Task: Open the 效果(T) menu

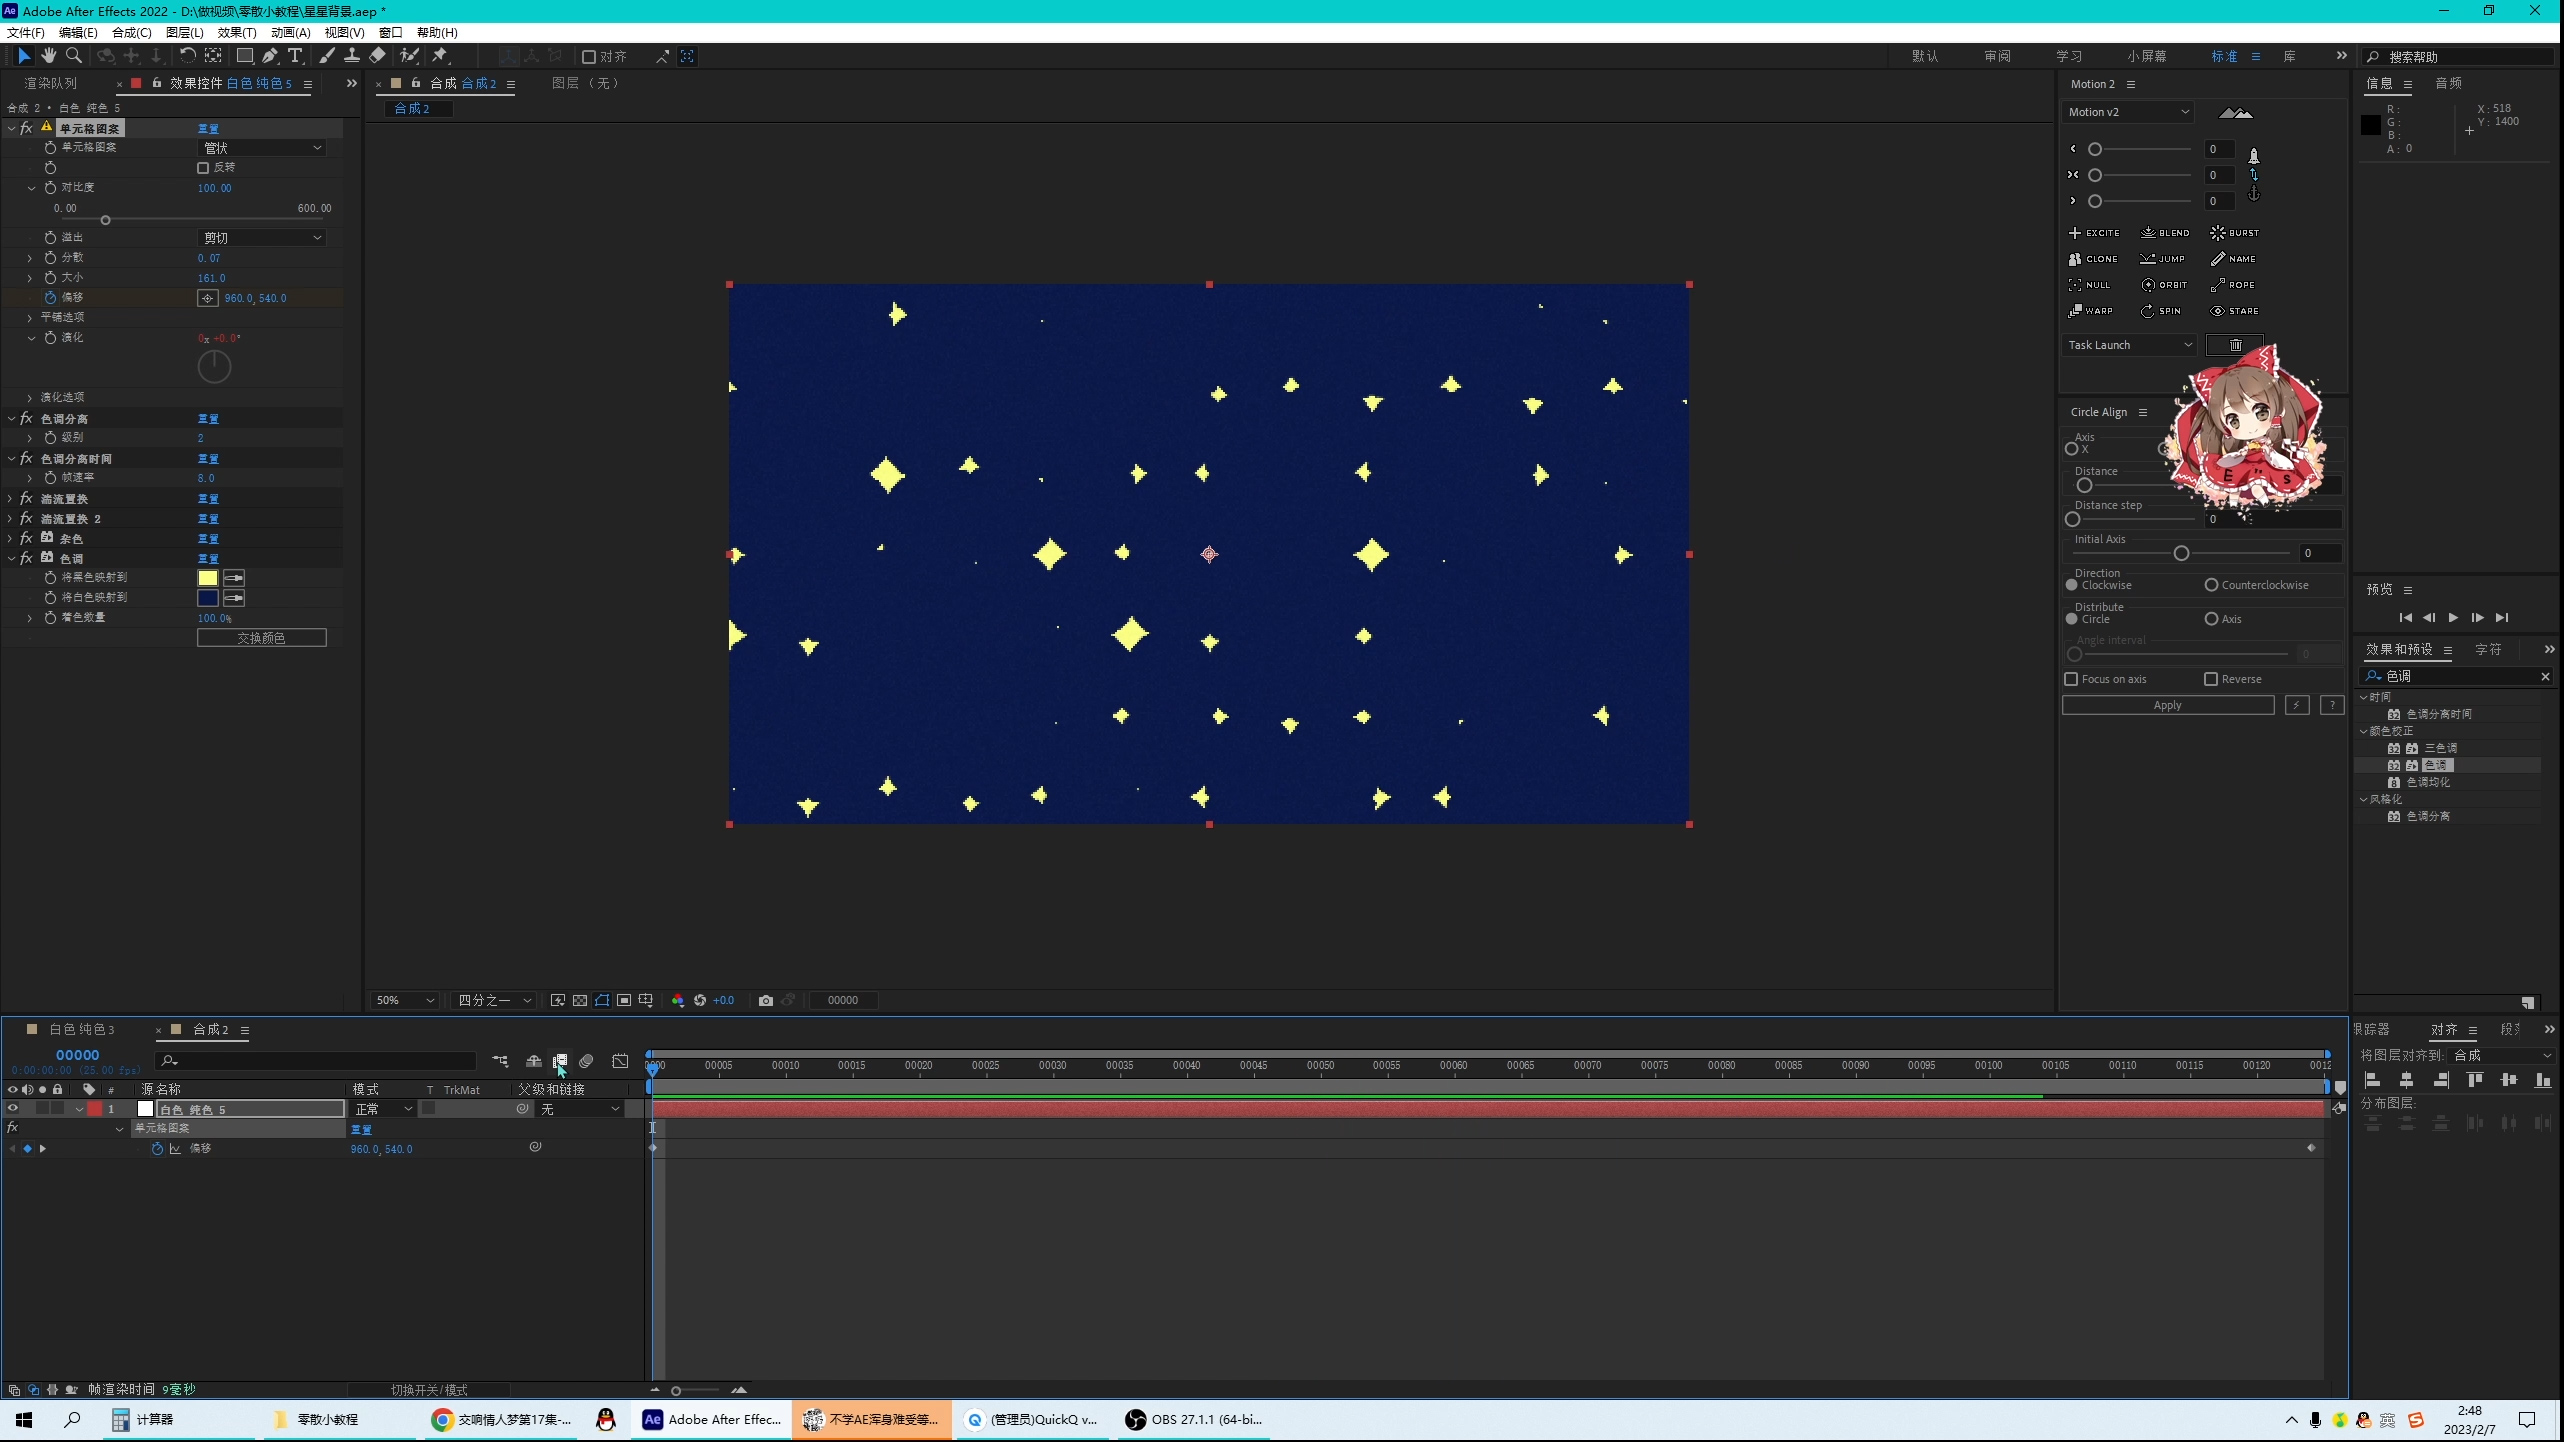Action: (x=237, y=32)
